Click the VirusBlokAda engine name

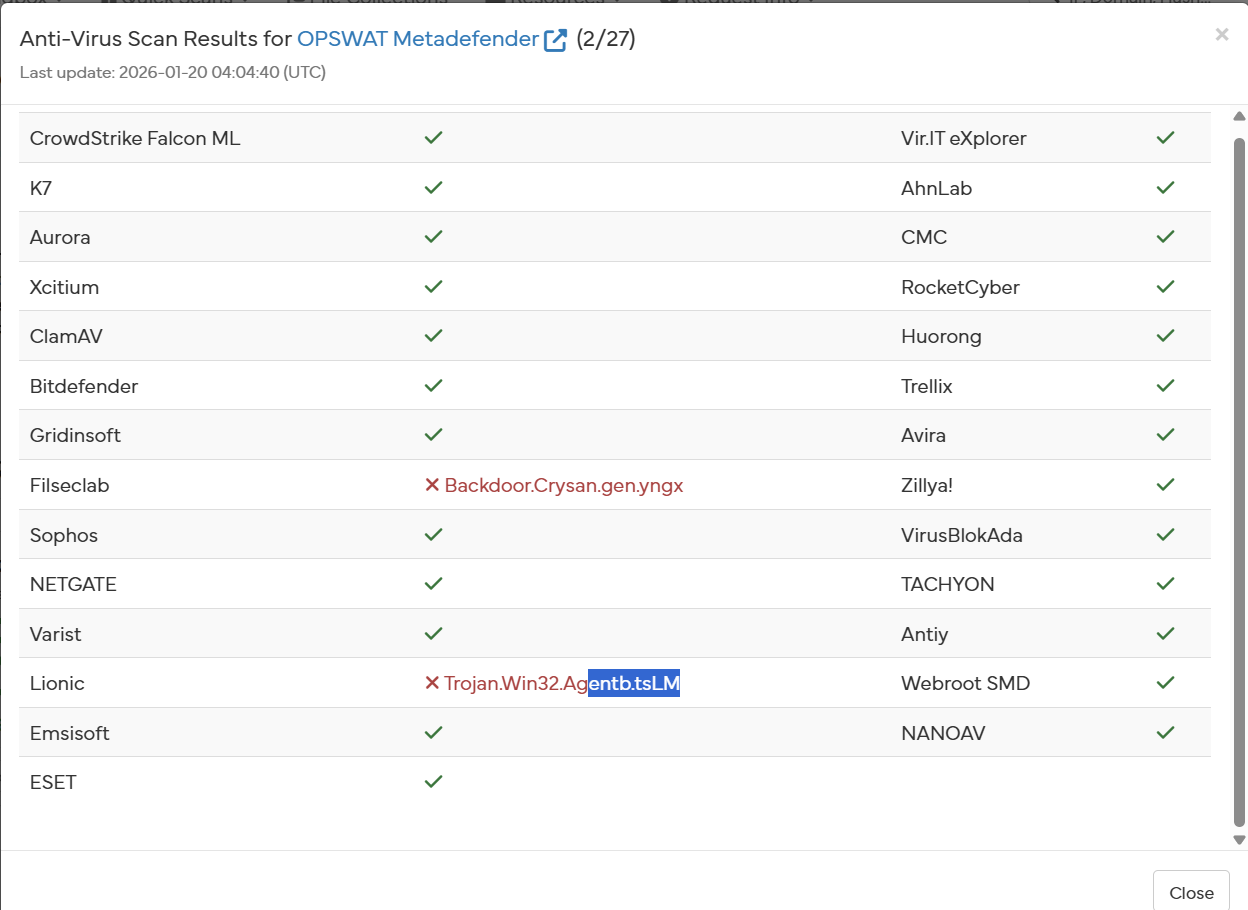tap(962, 535)
